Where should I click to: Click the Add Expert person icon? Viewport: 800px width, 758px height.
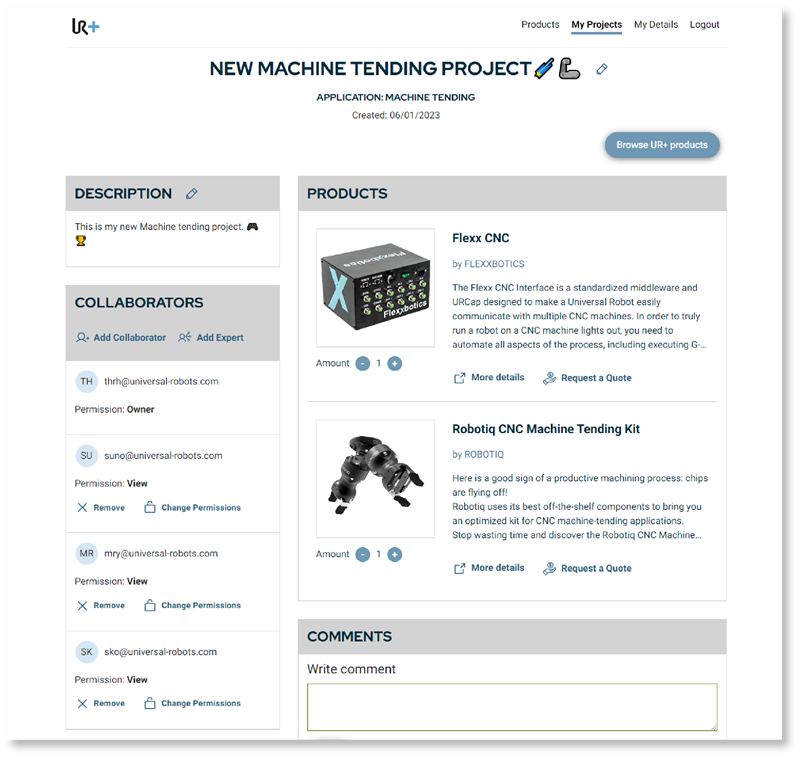[185, 337]
